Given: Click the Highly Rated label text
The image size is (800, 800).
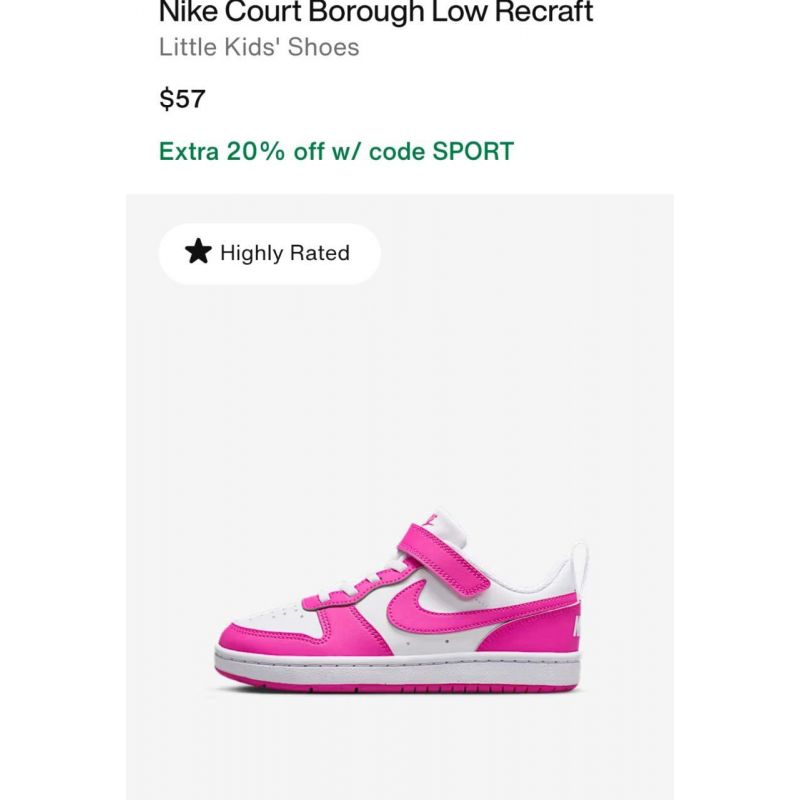Looking at the screenshot, I should tap(285, 253).
